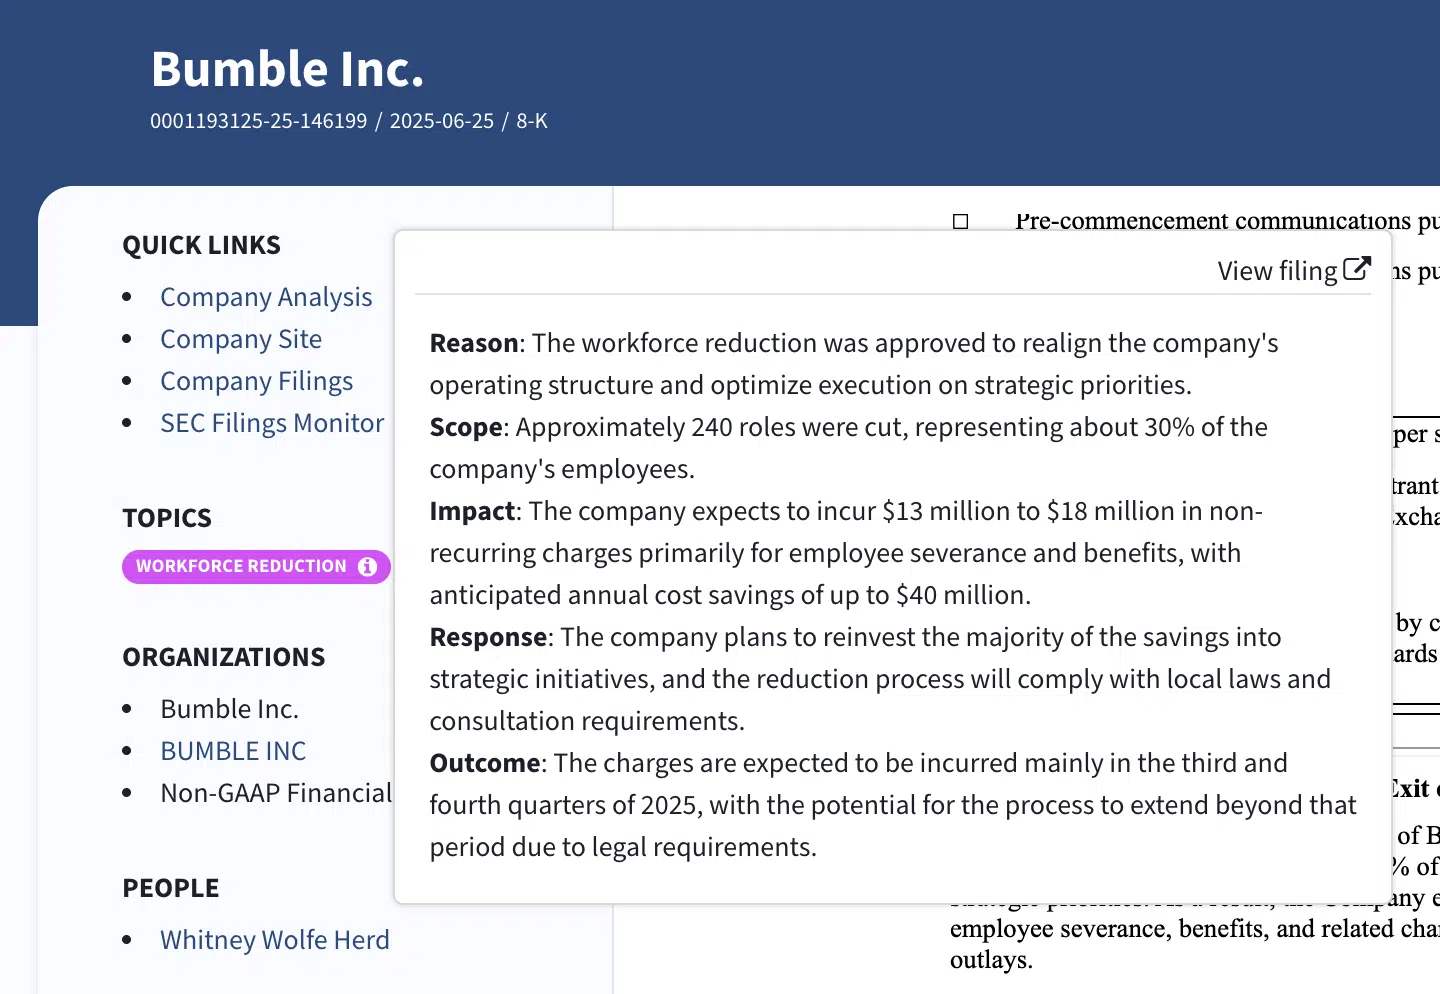Open the Company Analysis link
The width and height of the screenshot is (1440, 994).
266,297
